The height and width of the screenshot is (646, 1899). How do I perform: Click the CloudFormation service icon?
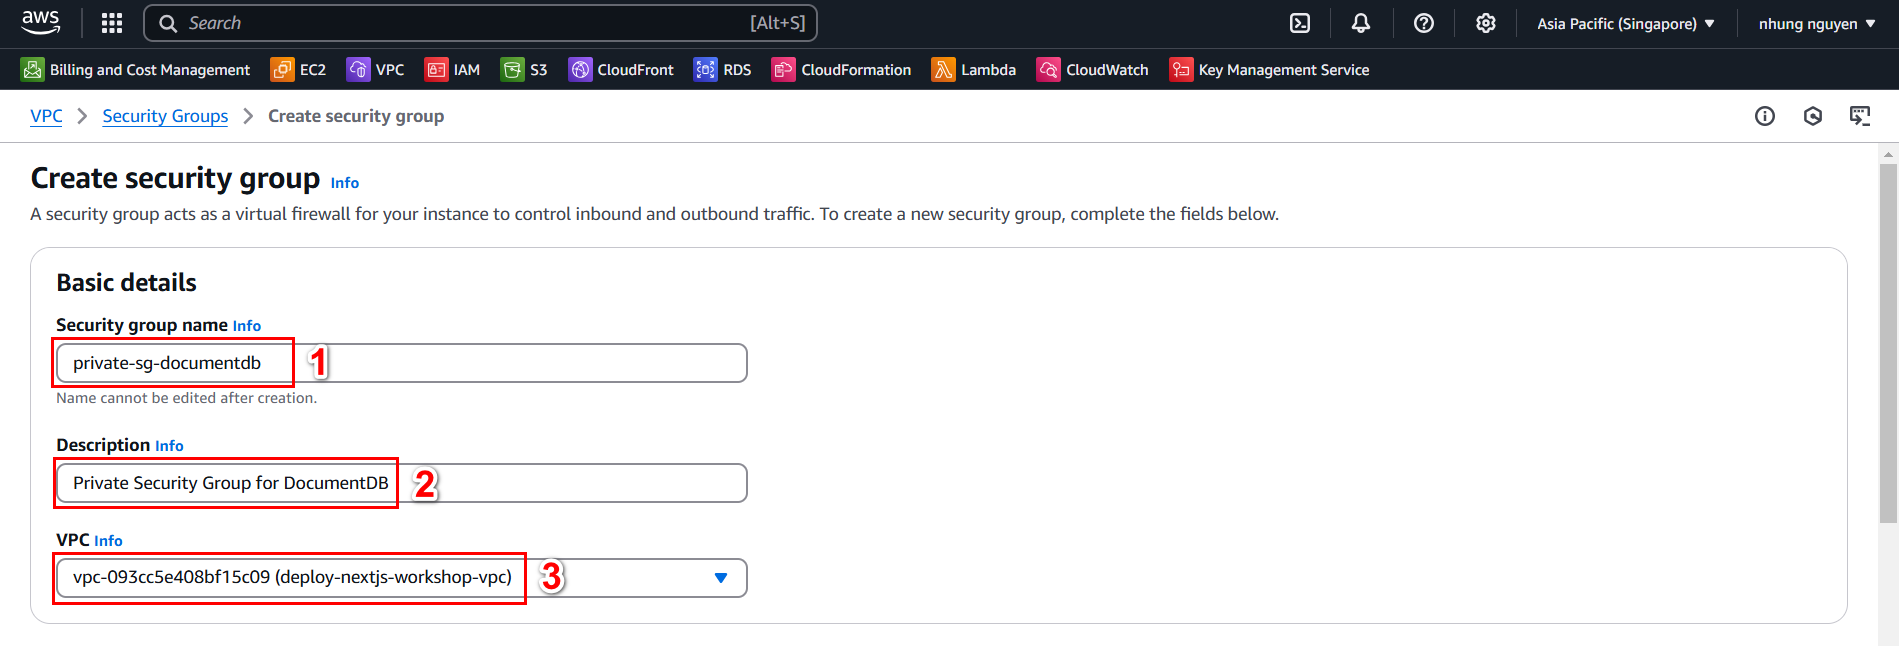[x=784, y=69]
